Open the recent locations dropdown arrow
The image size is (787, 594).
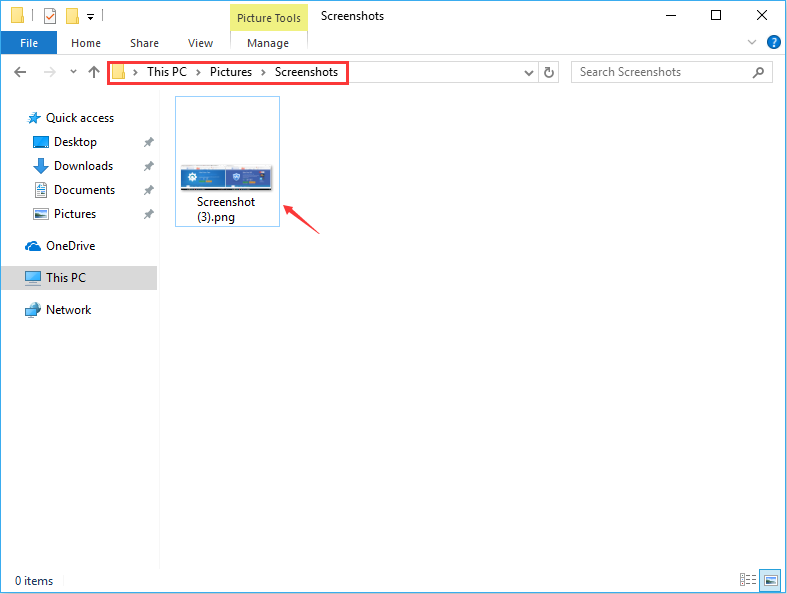coord(73,72)
